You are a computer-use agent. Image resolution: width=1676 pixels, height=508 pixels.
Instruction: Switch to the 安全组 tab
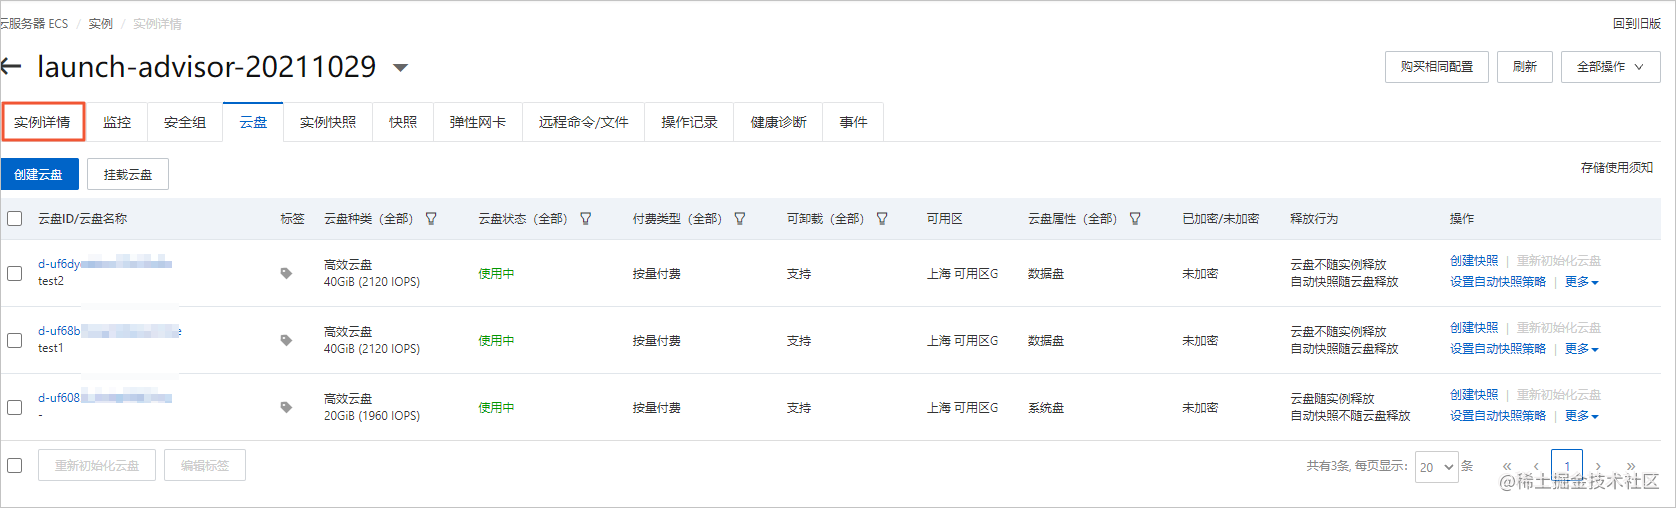tap(185, 122)
